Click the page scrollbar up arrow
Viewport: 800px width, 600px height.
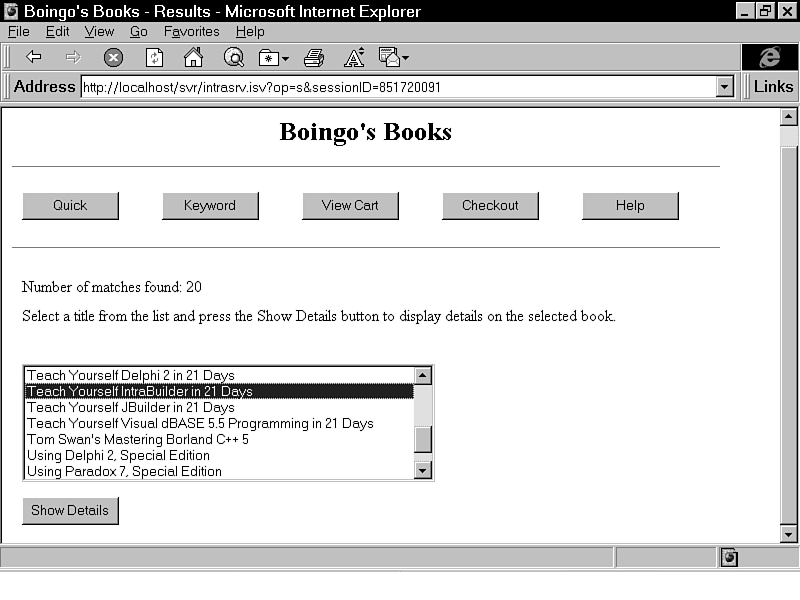tap(789, 117)
